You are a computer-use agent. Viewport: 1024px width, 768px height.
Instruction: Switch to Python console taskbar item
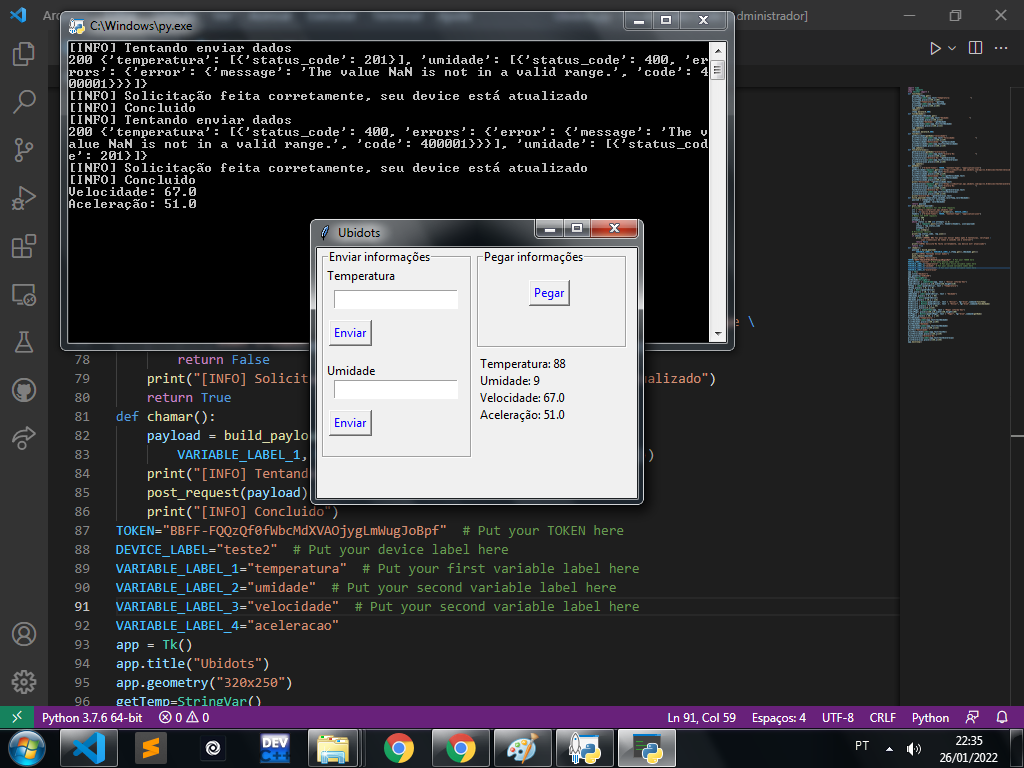(x=647, y=748)
